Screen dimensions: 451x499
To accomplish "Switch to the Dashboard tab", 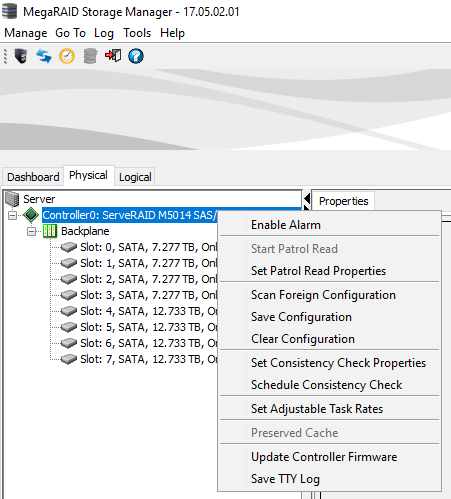I will click(33, 177).
